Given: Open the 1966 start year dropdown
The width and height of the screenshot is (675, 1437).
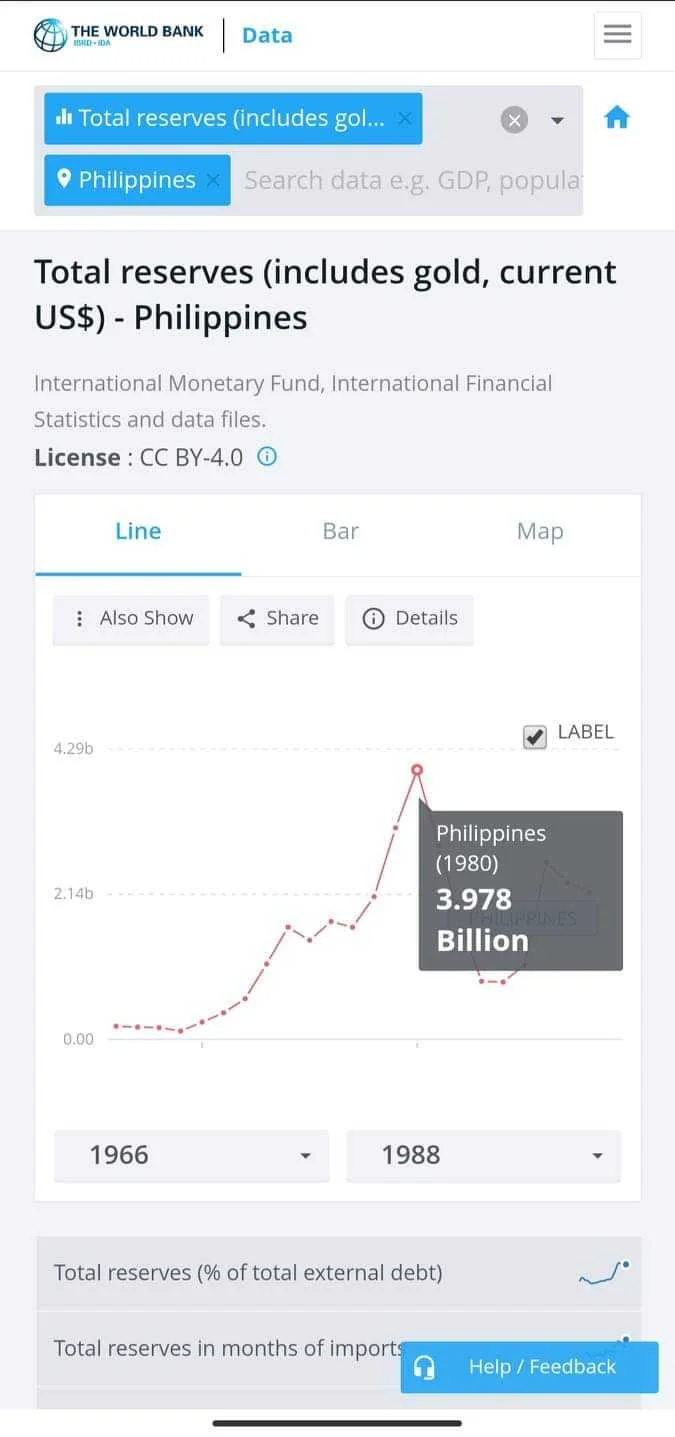Looking at the screenshot, I should tap(191, 1156).
